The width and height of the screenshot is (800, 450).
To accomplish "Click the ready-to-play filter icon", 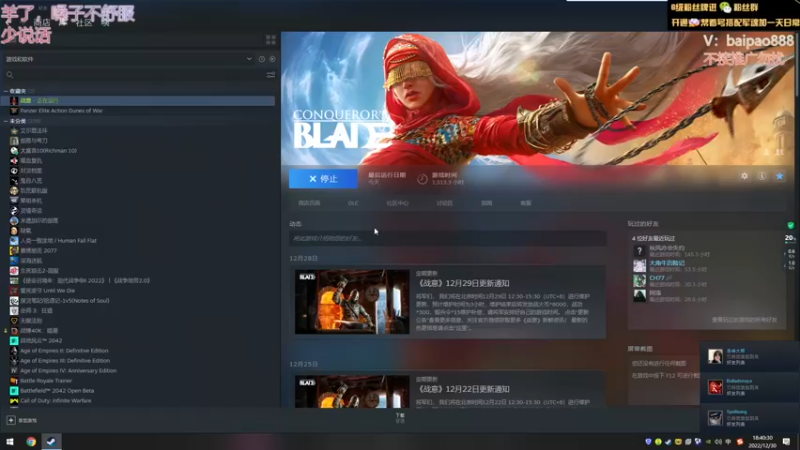I will pyautogui.click(x=272, y=59).
